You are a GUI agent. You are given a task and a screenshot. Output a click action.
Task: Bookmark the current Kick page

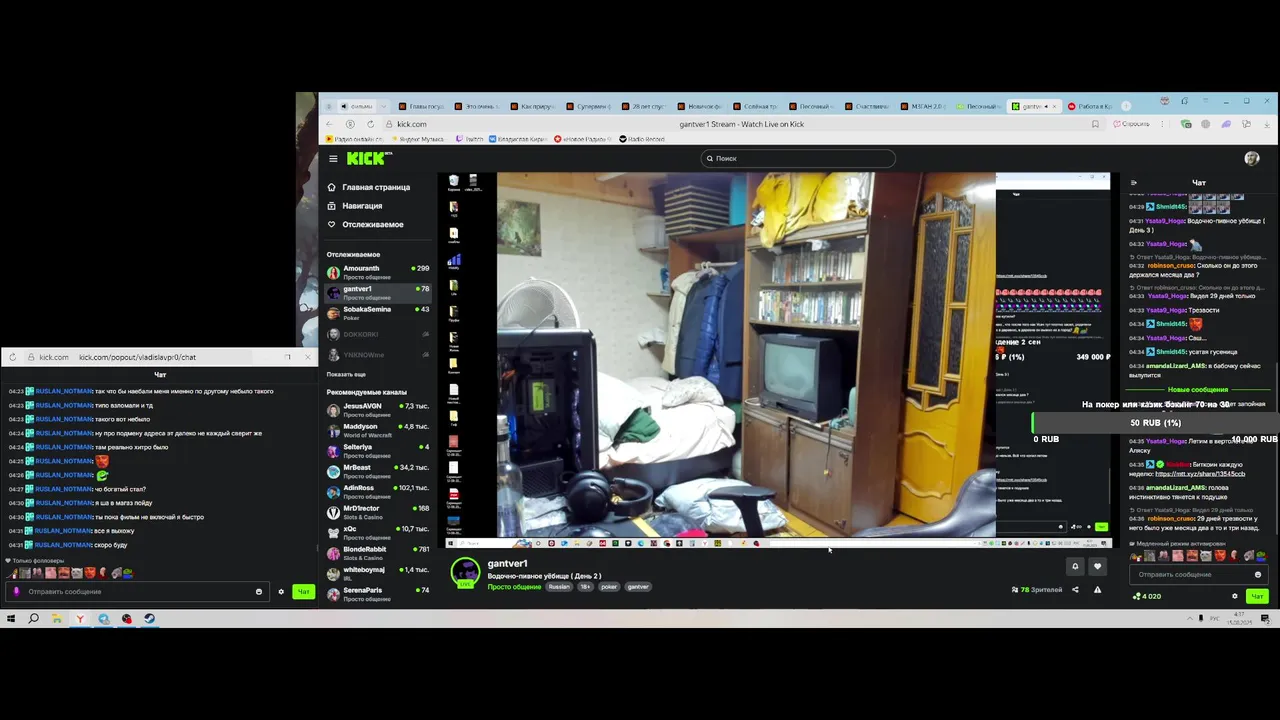[1095, 124]
